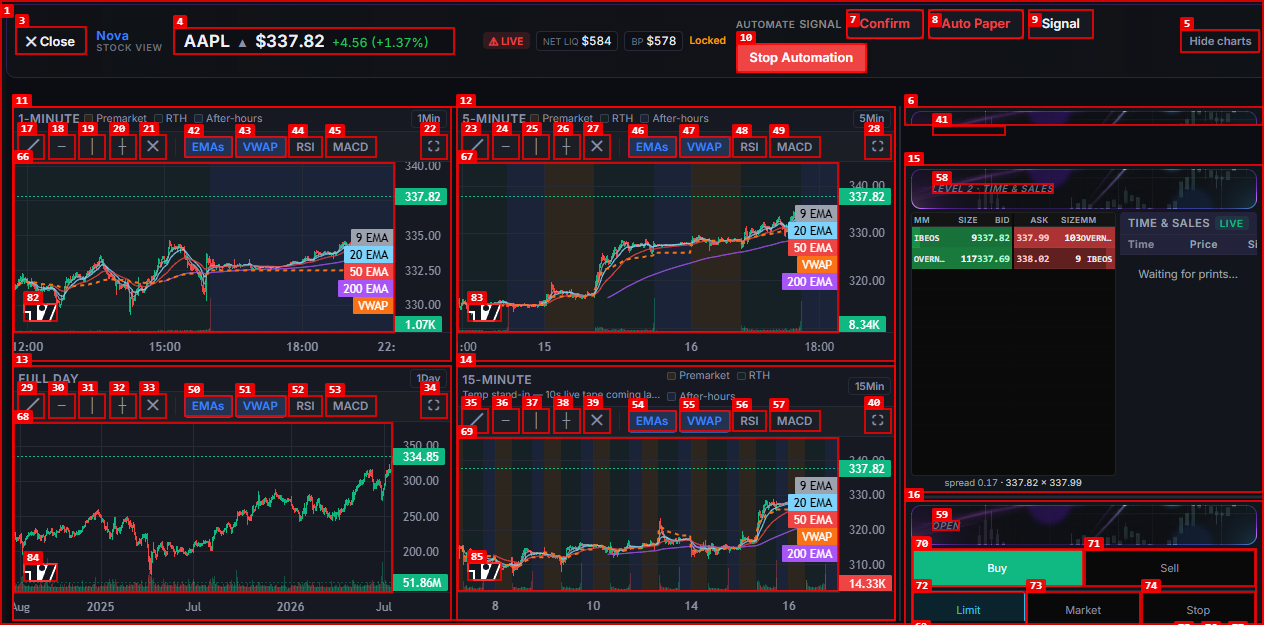
Task: Enable RSI indicator on 1-Minute chart
Action: click(x=305, y=147)
